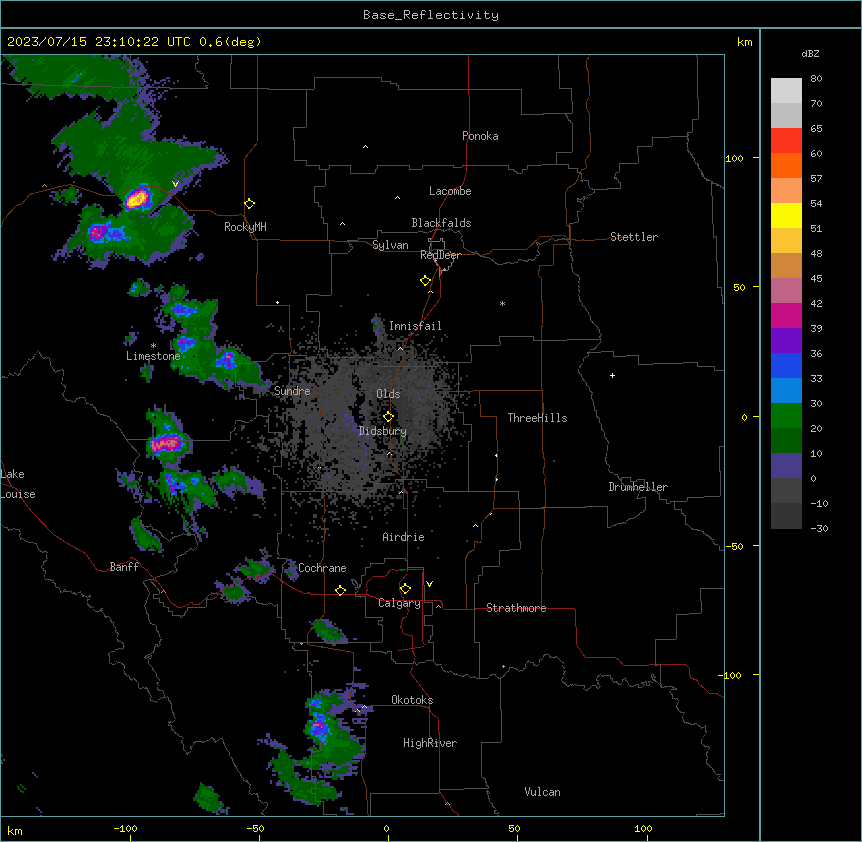862x842 pixels.
Task: Click the Banff label
Action: click(x=124, y=567)
